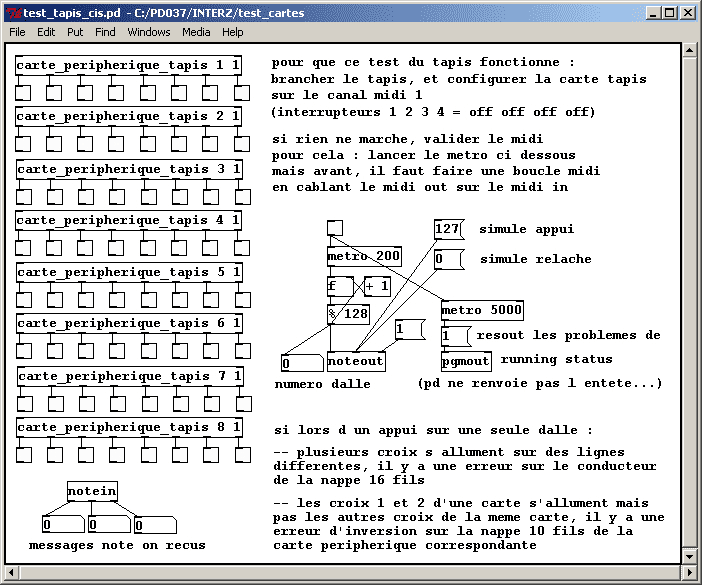This screenshot has width=702, height=585.
Task: Click the Pd icon in title bar
Action: [11, 13]
